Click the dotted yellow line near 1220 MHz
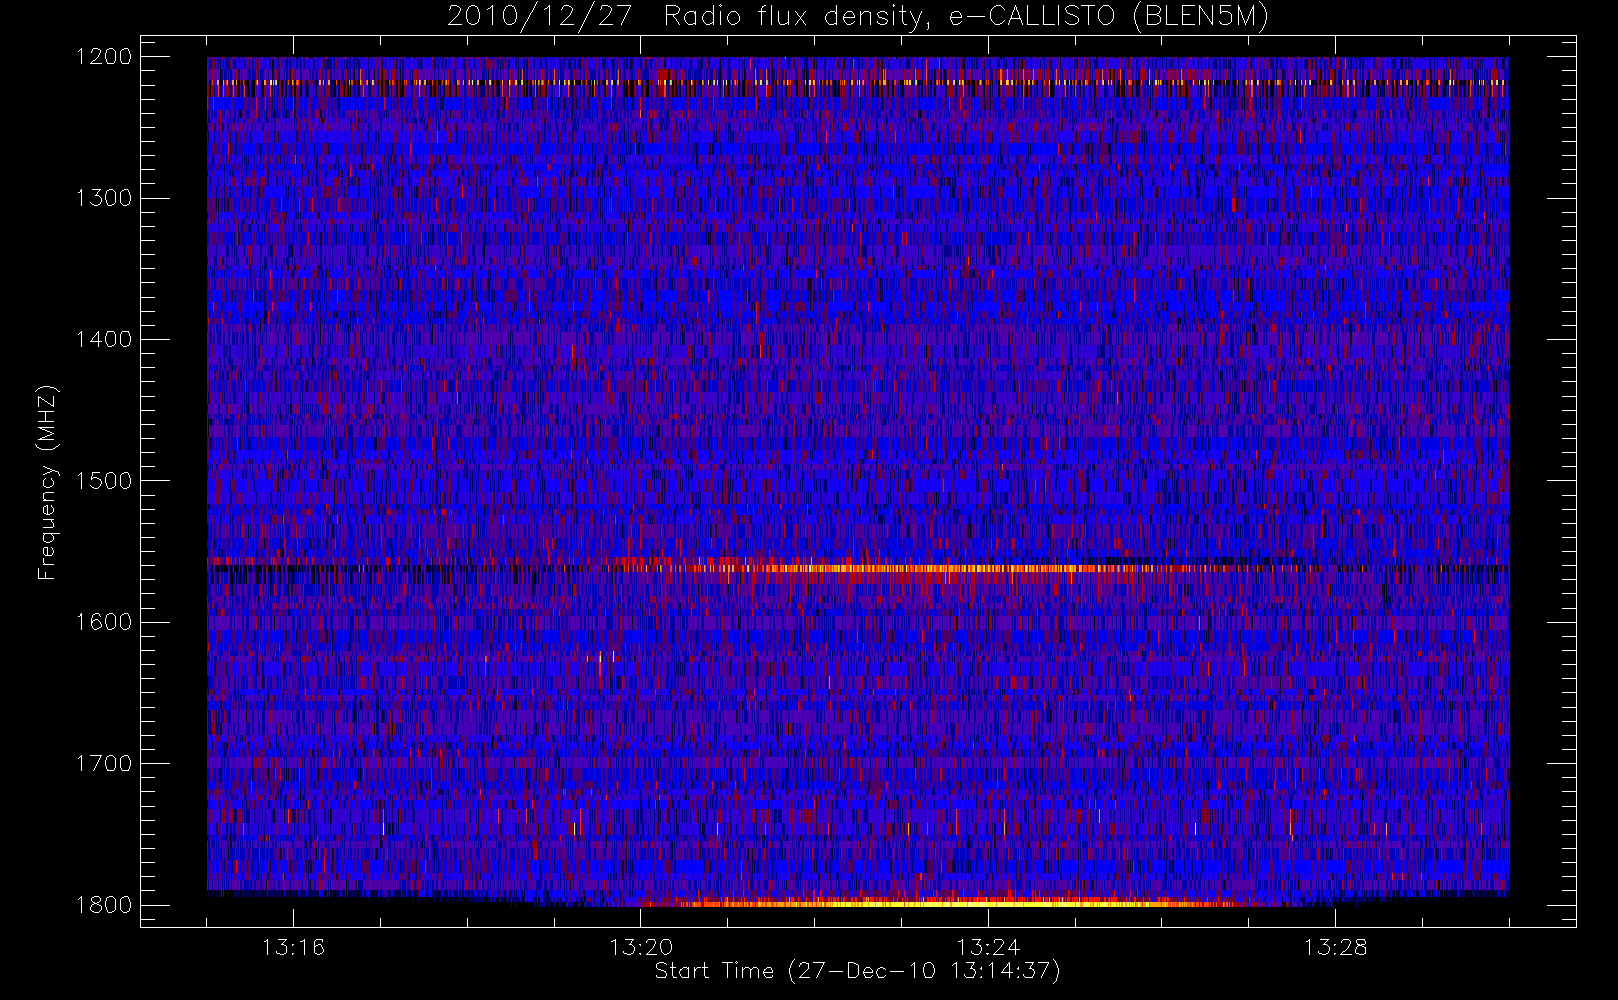This screenshot has width=1618, height=1000. point(858,82)
